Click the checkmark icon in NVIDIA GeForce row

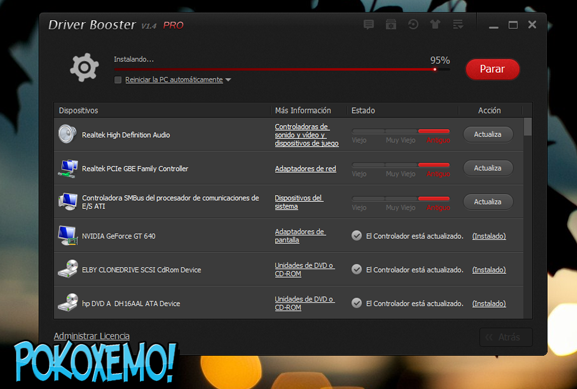[356, 236]
